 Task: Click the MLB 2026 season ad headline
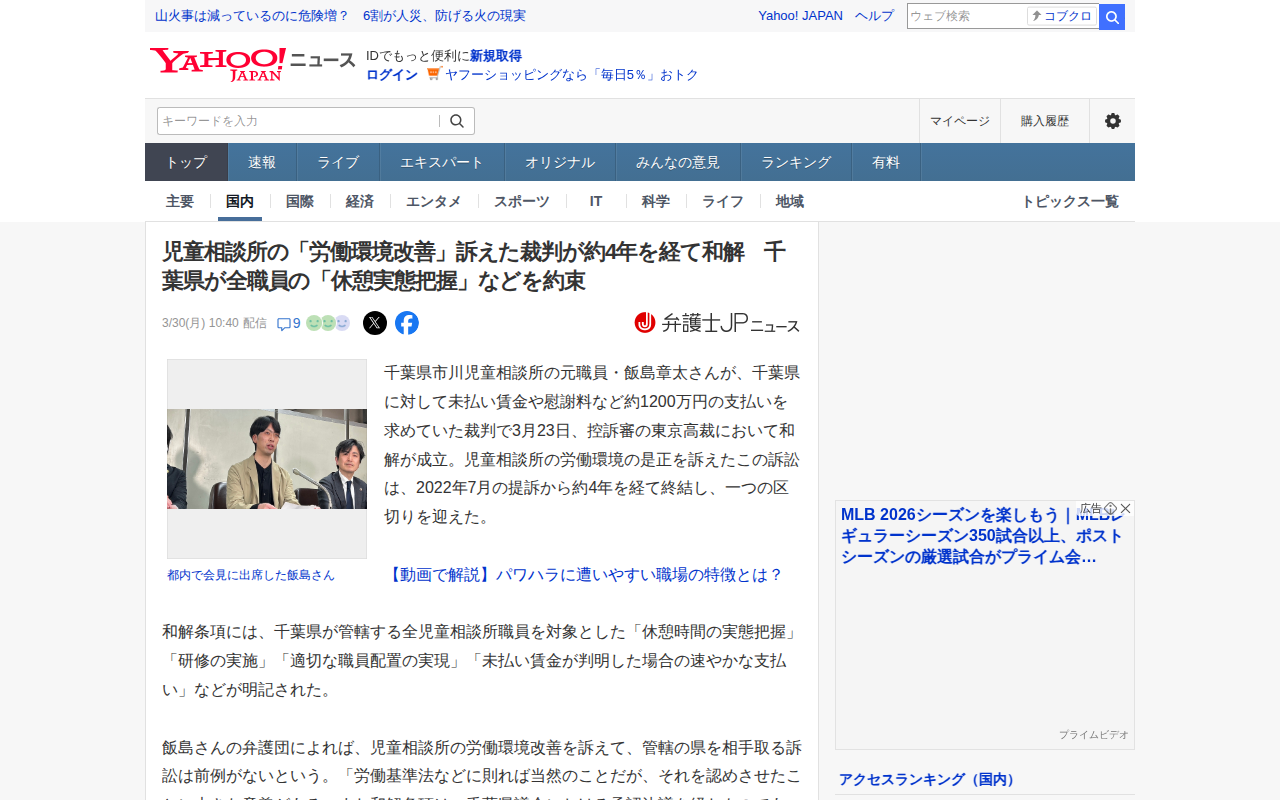(982, 536)
